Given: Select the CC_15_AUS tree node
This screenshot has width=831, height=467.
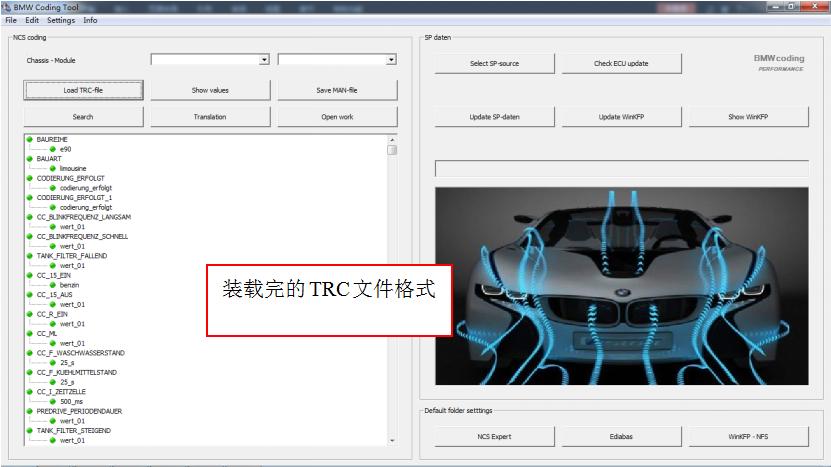Looking at the screenshot, I should pyautogui.click(x=54, y=295).
